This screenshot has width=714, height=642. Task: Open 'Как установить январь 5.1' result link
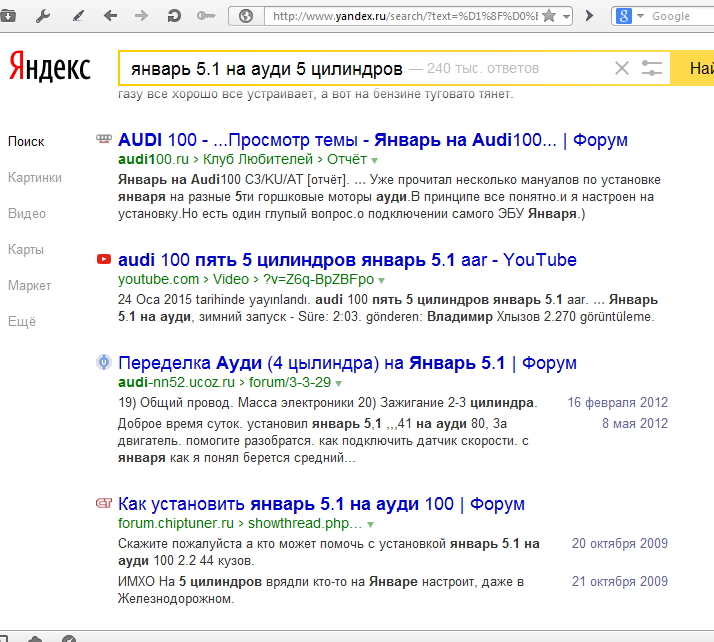[x=321, y=504]
